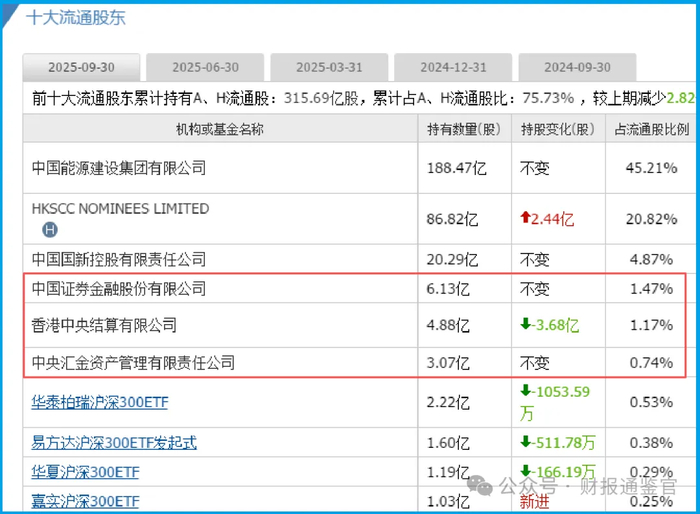Click the 占流通股比例 column header
Image resolution: width=700 pixels, height=514 pixels.
pyautogui.click(x=652, y=130)
